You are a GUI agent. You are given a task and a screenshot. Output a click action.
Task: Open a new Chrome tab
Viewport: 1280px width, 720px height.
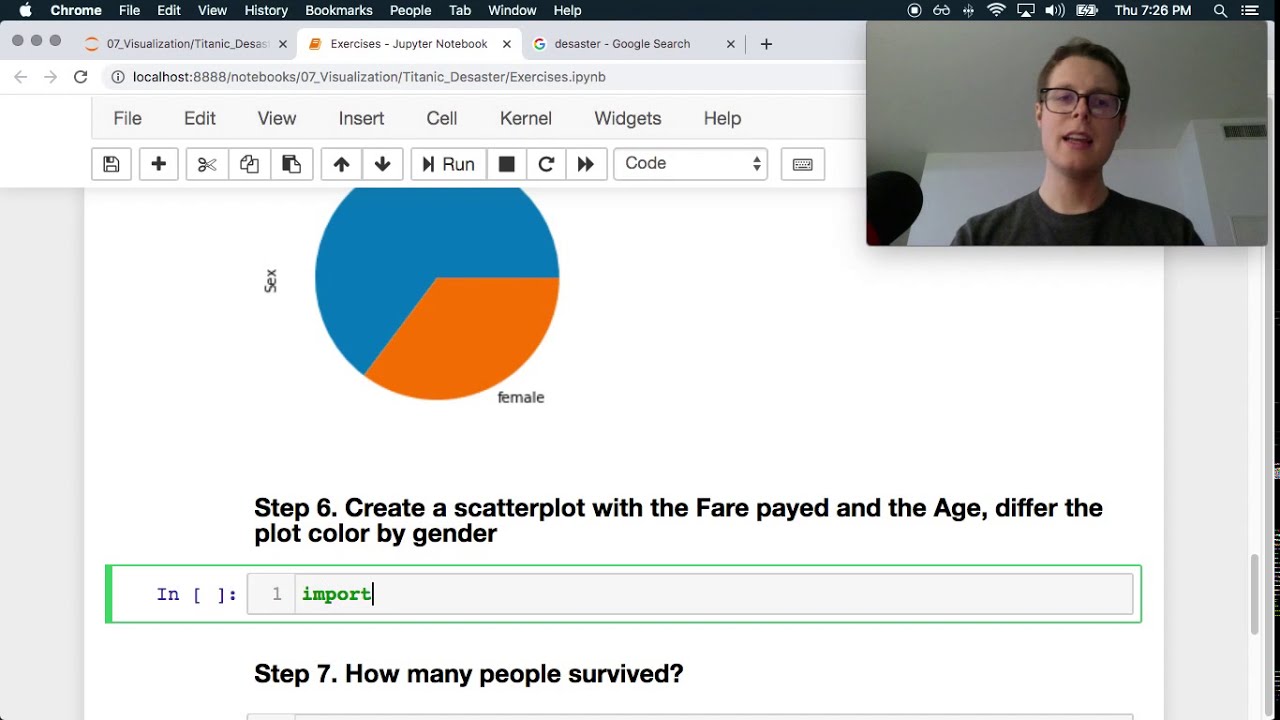click(x=766, y=44)
